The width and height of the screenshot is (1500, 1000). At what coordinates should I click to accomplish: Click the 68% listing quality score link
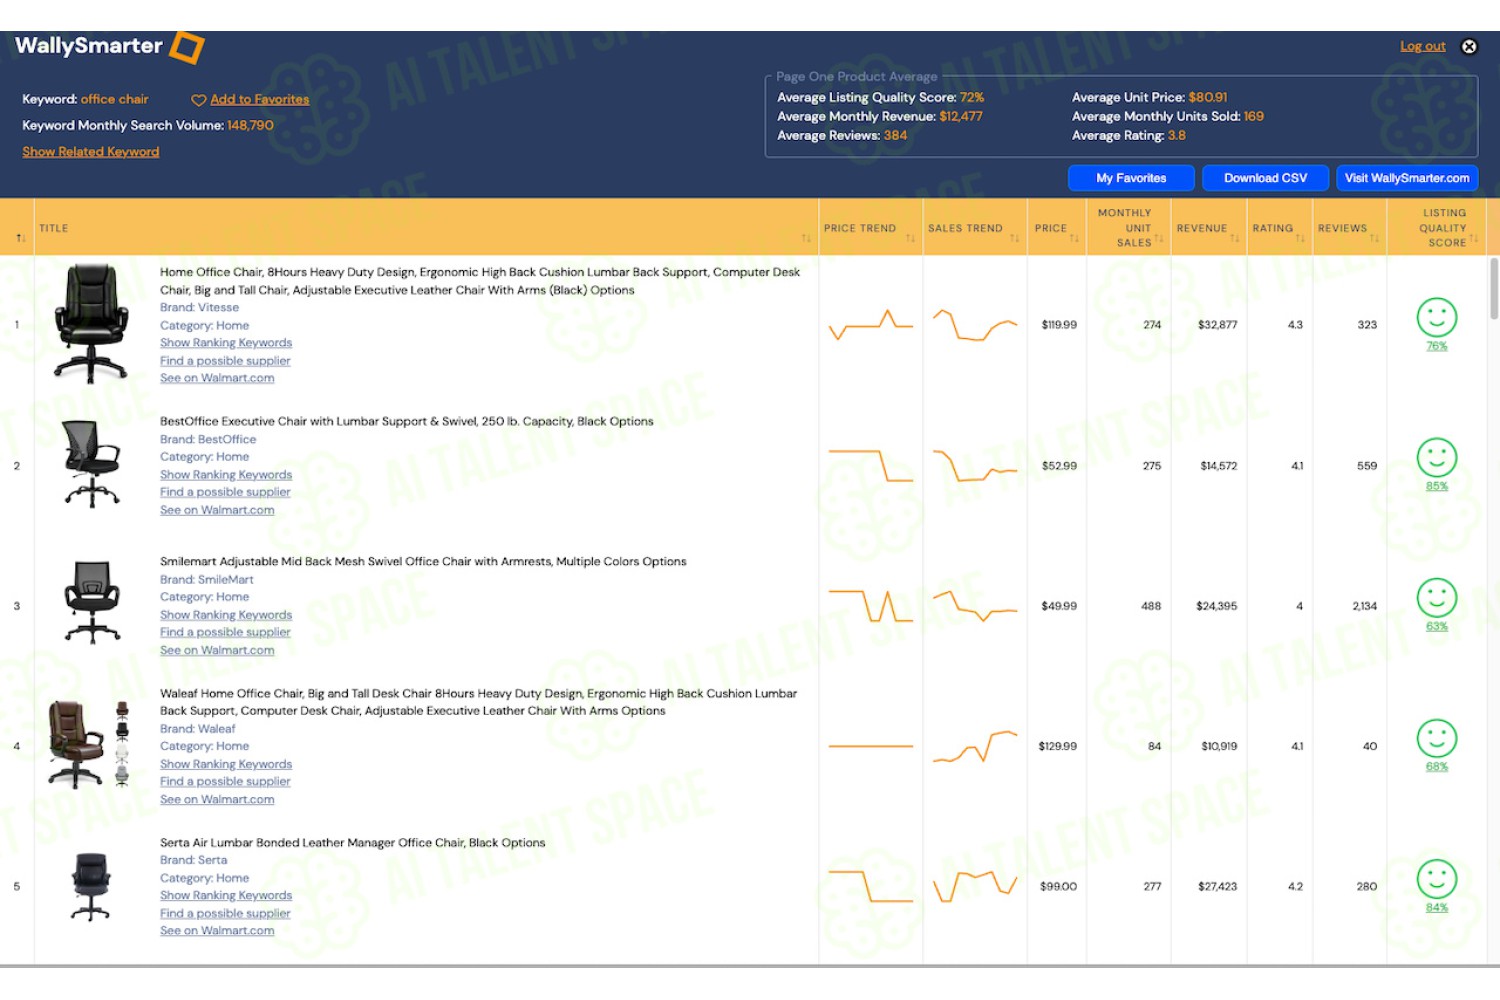(1437, 767)
